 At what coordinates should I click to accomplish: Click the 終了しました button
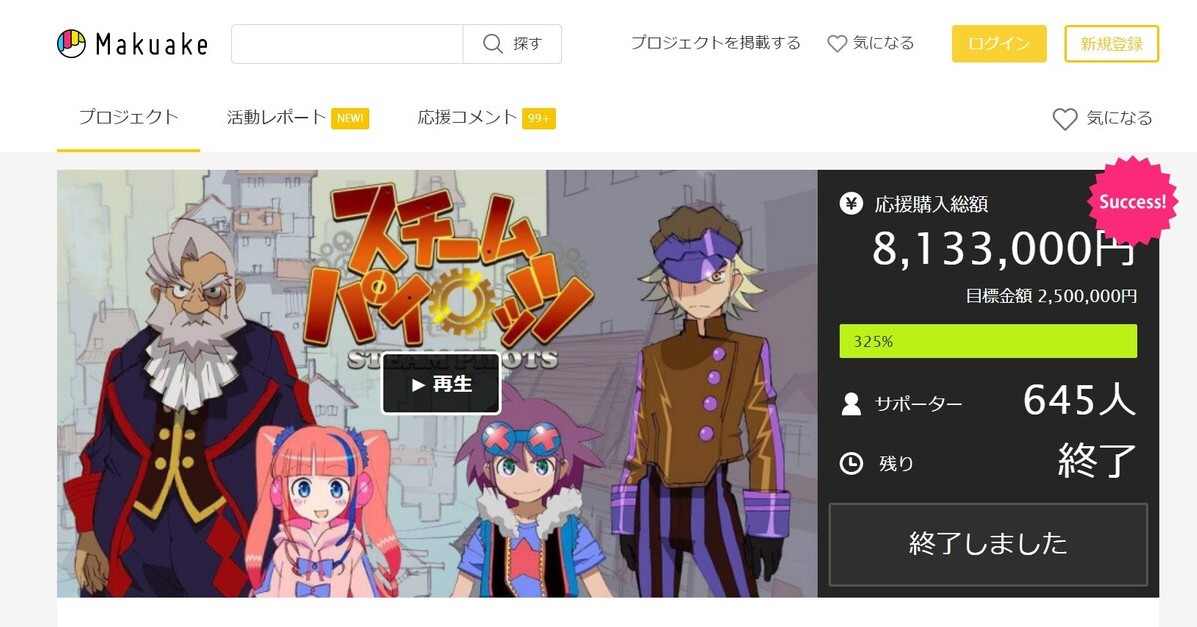click(988, 544)
